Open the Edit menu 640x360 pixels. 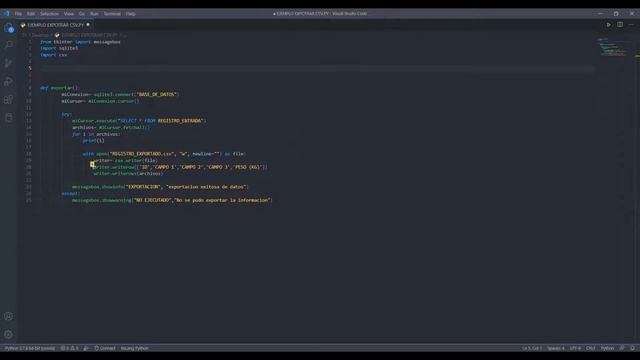click(x=31, y=14)
